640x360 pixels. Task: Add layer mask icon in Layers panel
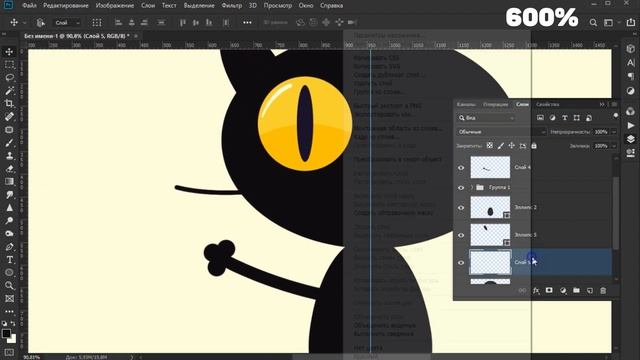pyautogui.click(x=549, y=290)
